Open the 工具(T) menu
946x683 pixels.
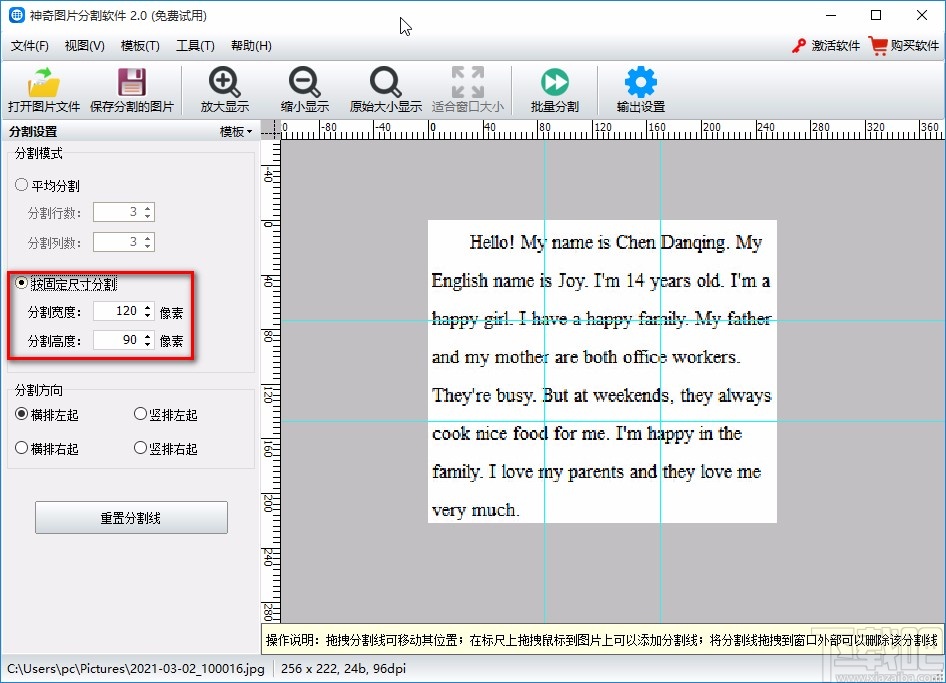(195, 46)
